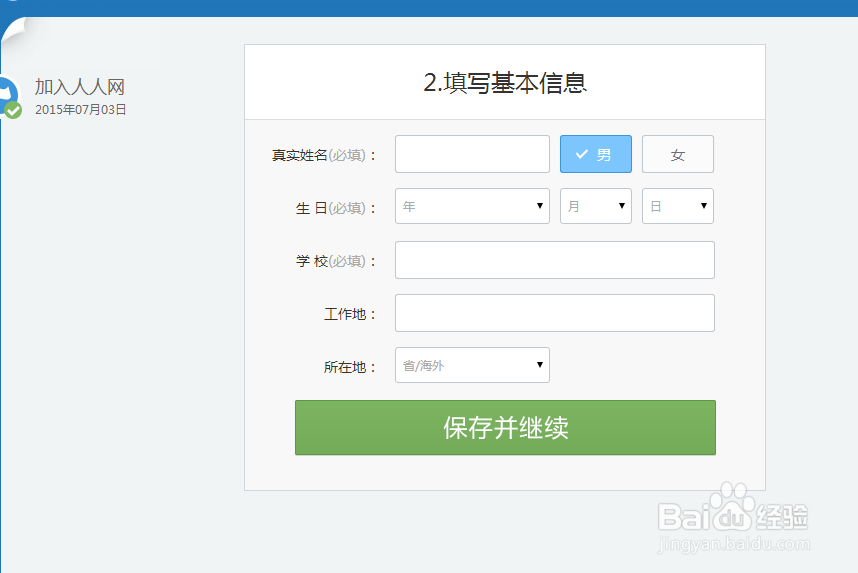The width and height of the screenshot is (858, 573).
Task: Open the birth month 月 dropdown
Action: pos(595,206)
